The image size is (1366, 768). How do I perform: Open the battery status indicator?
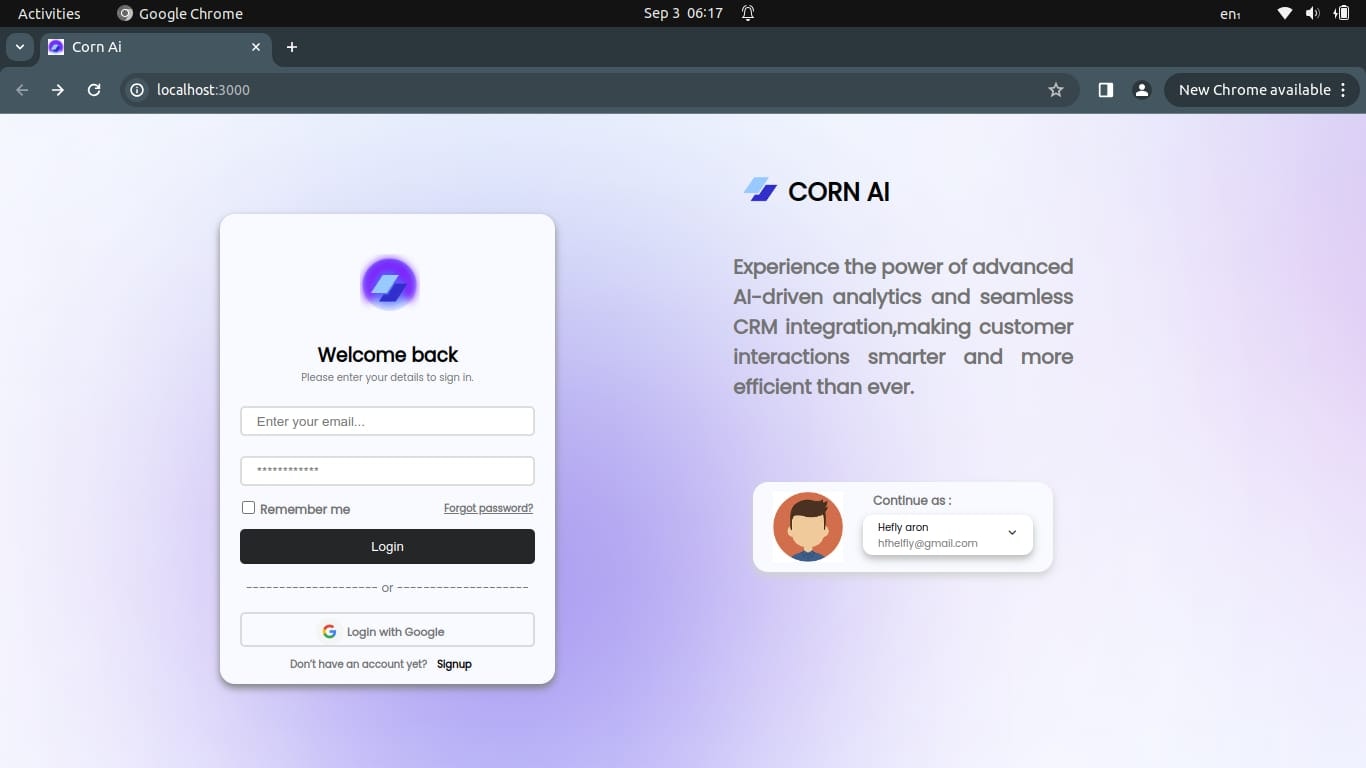coord(1341,13)
